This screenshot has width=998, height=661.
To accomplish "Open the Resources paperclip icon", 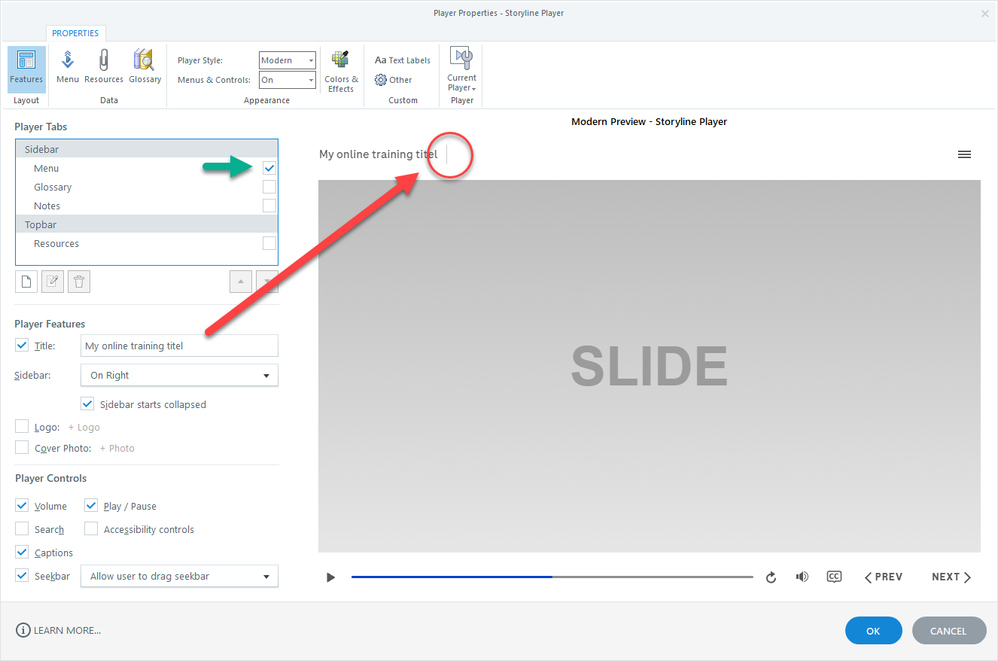I will (x=104, y=67).
